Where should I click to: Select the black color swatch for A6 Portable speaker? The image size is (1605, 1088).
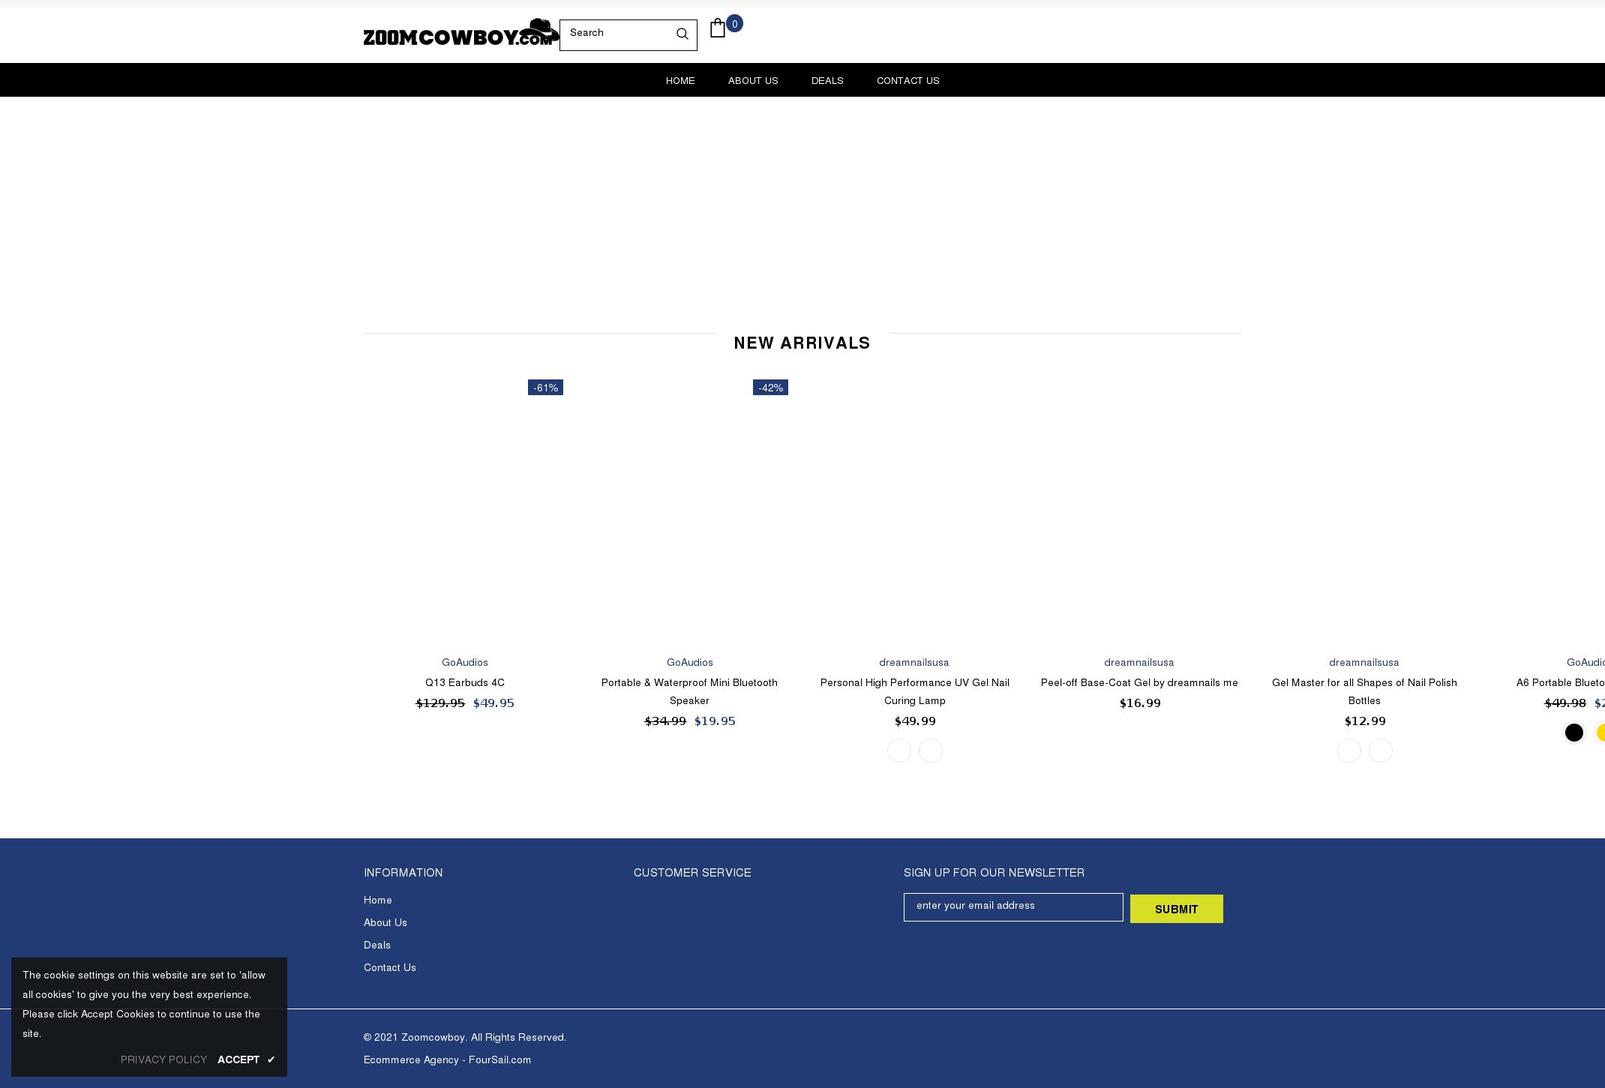[x=1574, y=732]
